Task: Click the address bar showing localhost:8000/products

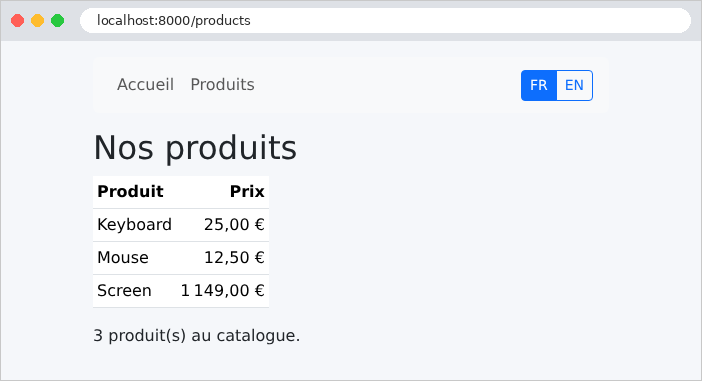Action: click(385, 21)
